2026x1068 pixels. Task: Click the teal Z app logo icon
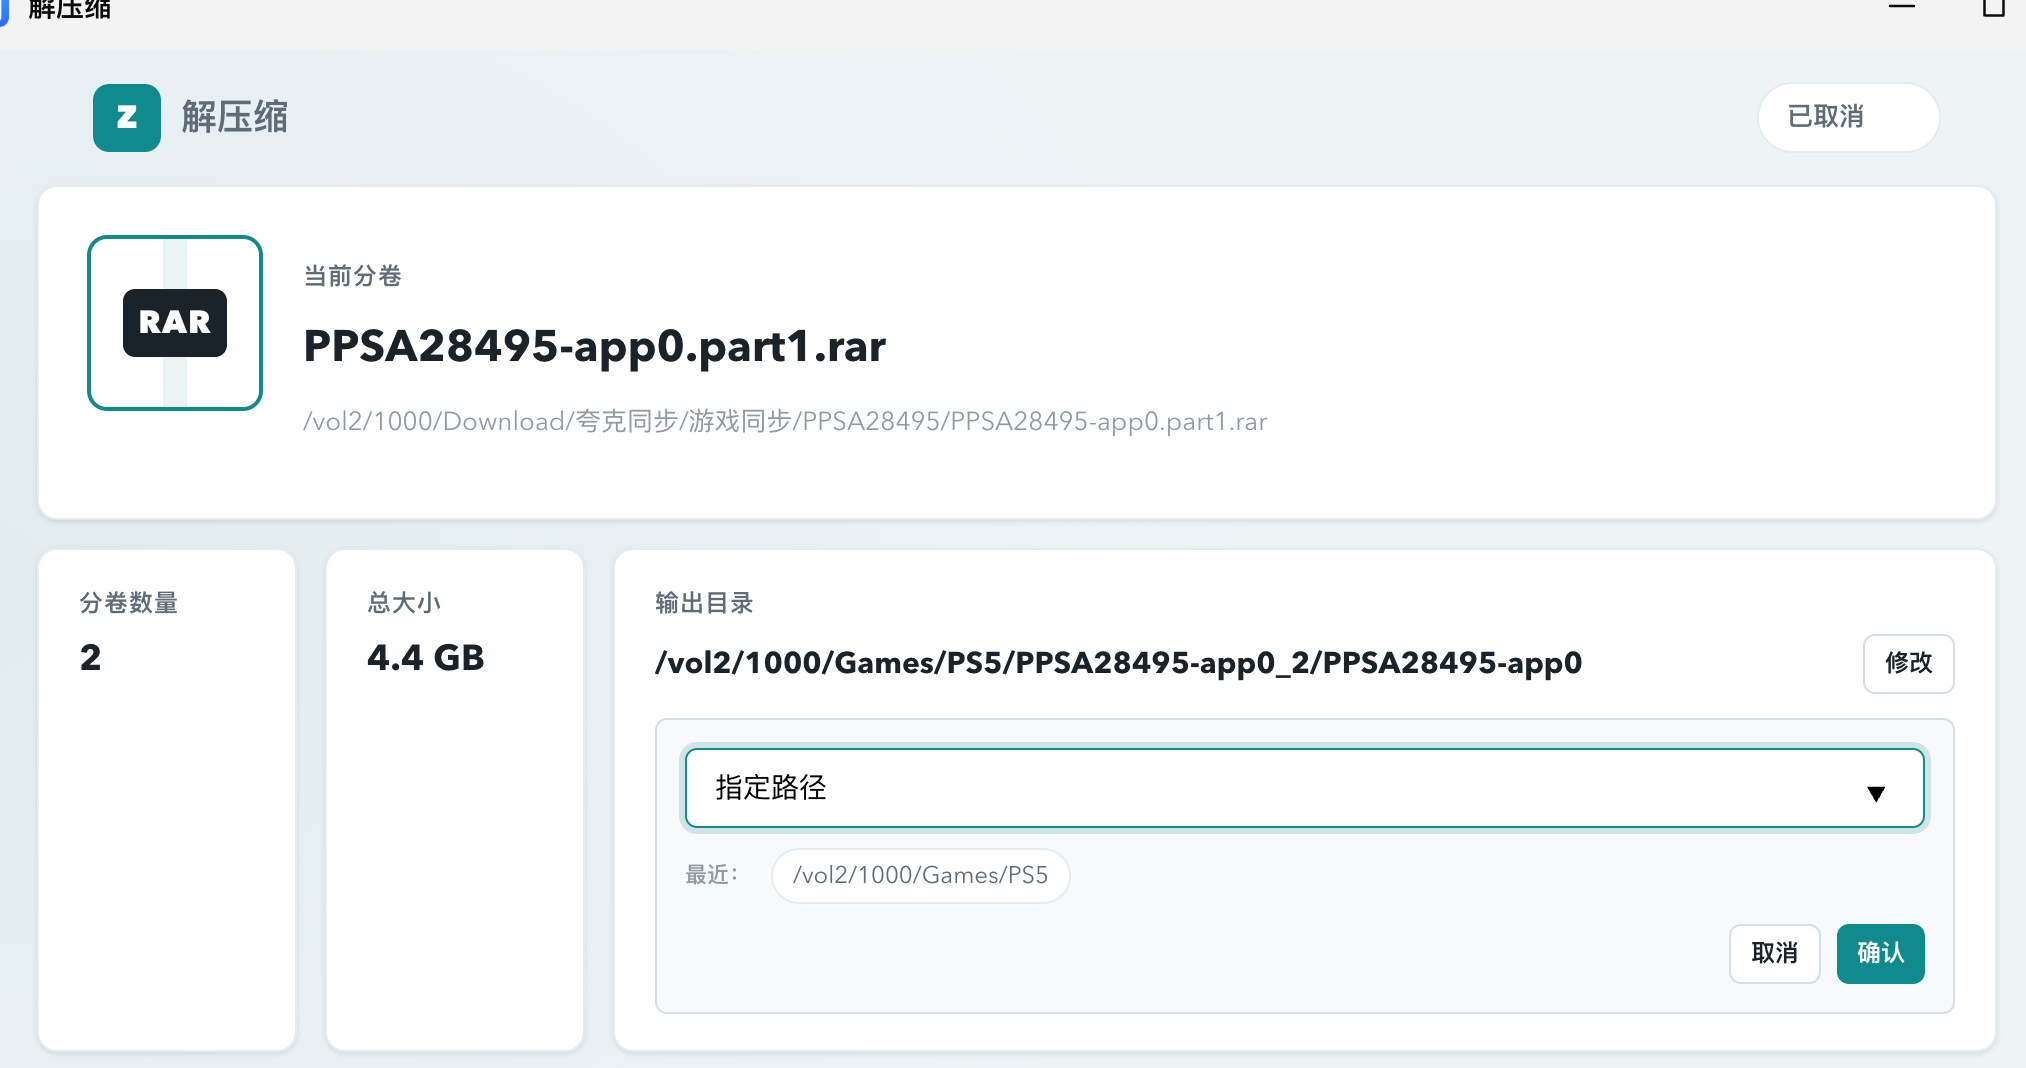(x=127, y=118)
